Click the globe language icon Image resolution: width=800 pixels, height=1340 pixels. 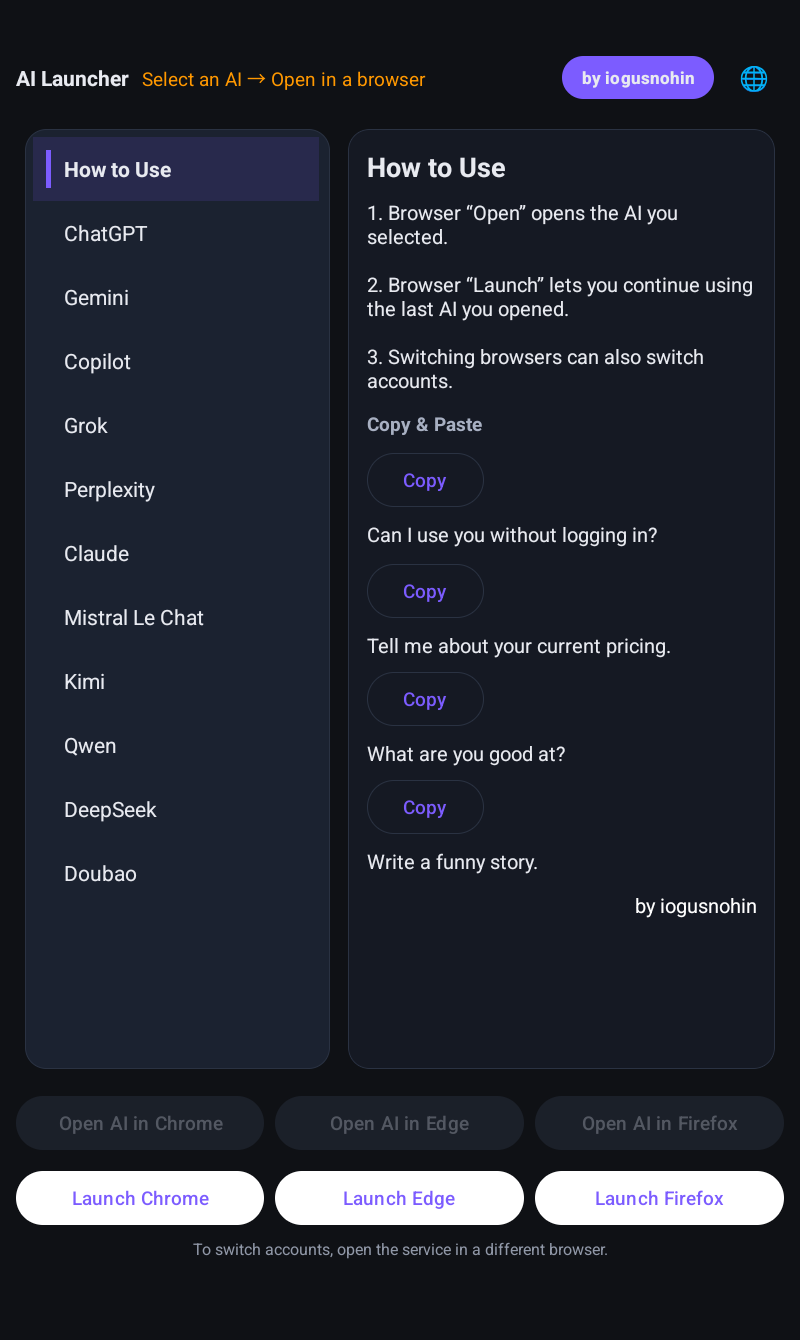coord(754,78)
